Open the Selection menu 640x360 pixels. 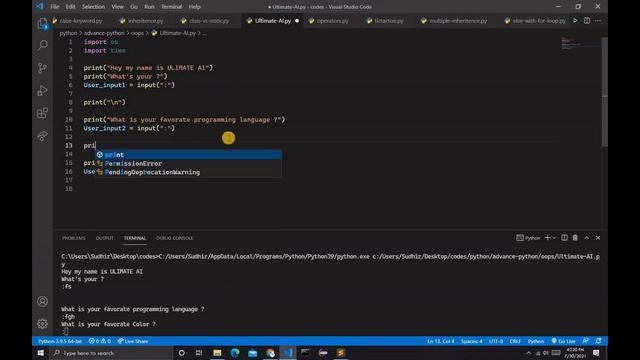[x=93, y=7]
